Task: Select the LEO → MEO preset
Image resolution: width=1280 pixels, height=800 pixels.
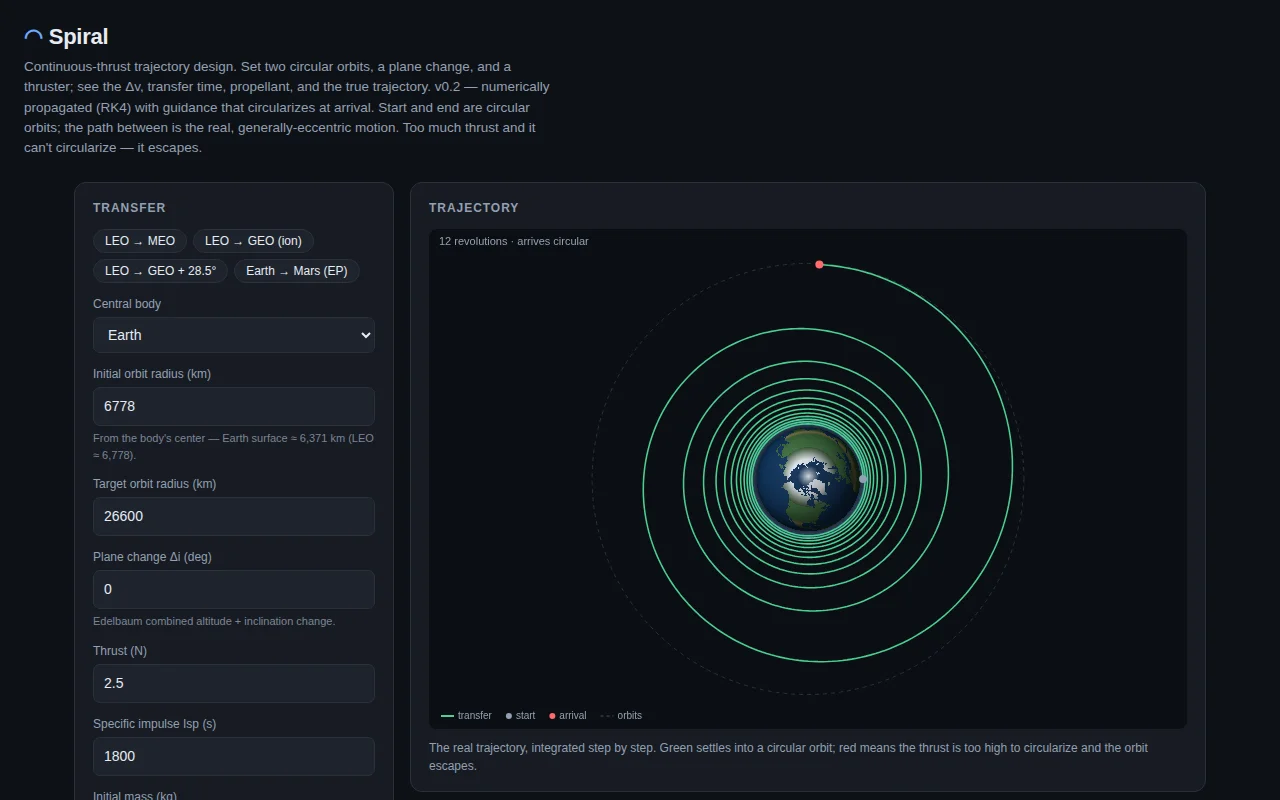Action: (140, 241)
